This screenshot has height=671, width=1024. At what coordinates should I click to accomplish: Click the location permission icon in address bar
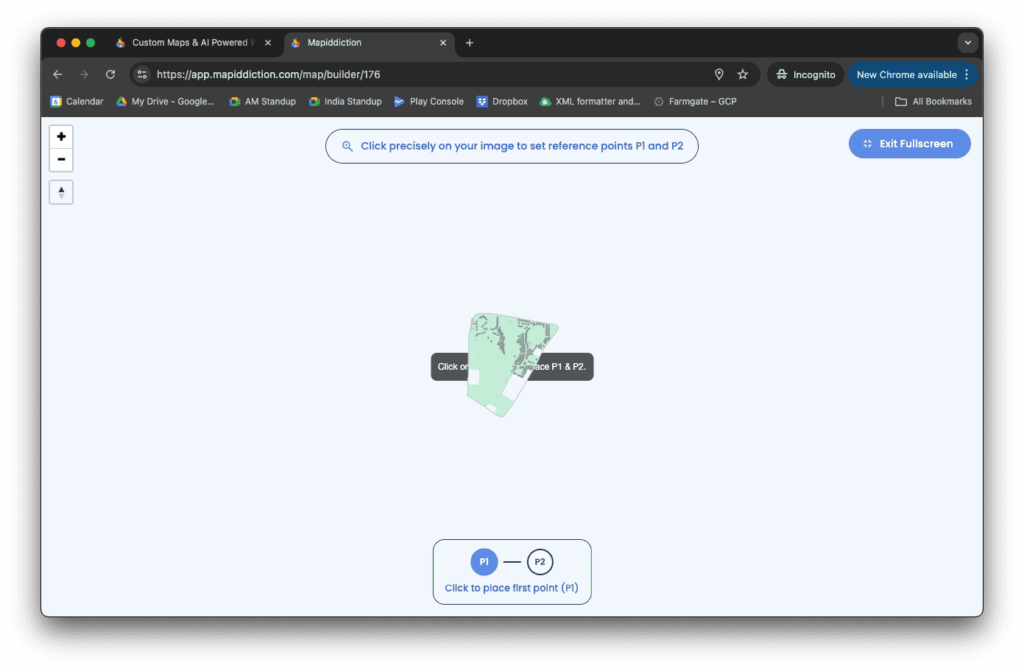(718, 74)
